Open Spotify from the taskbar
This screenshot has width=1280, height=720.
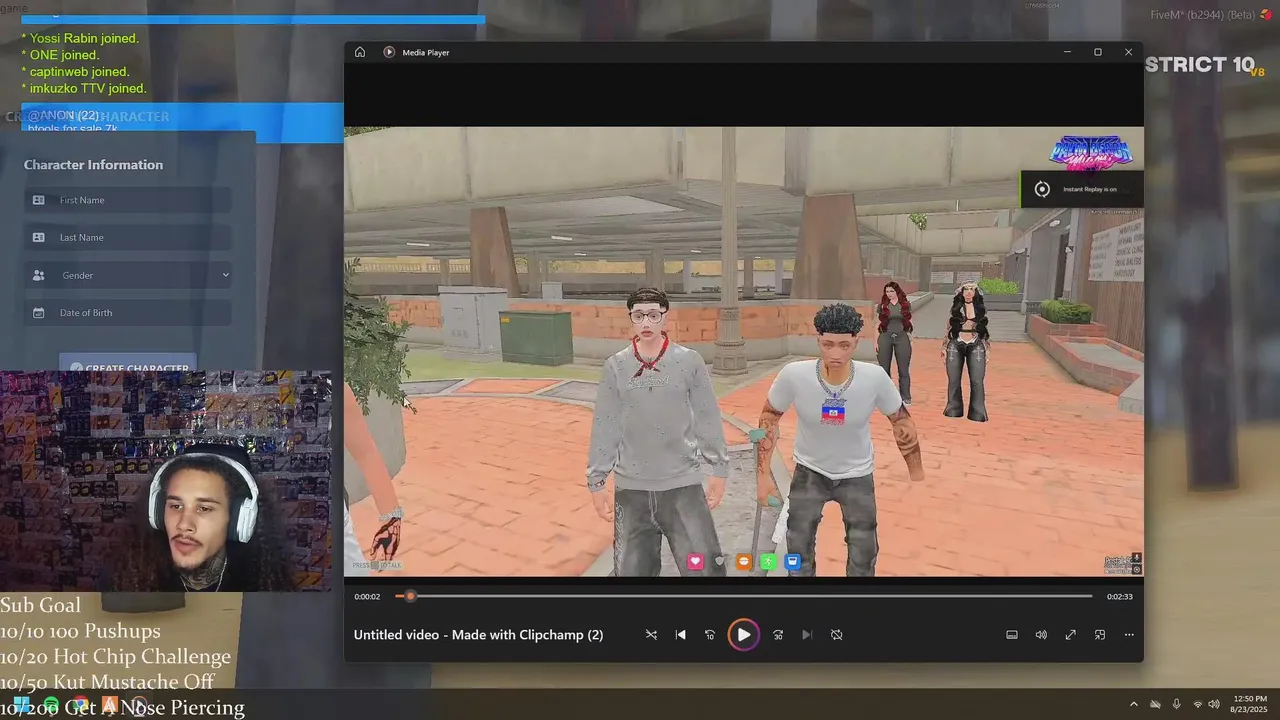(50, 706)
